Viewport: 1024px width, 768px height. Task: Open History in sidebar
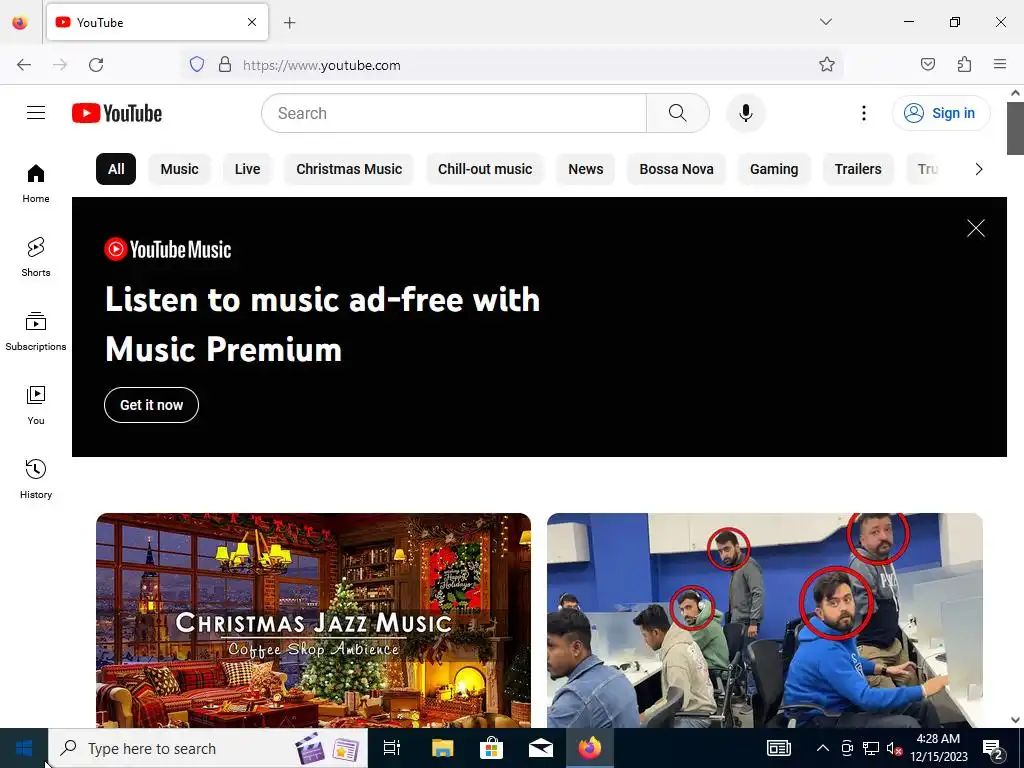point(36,479)
